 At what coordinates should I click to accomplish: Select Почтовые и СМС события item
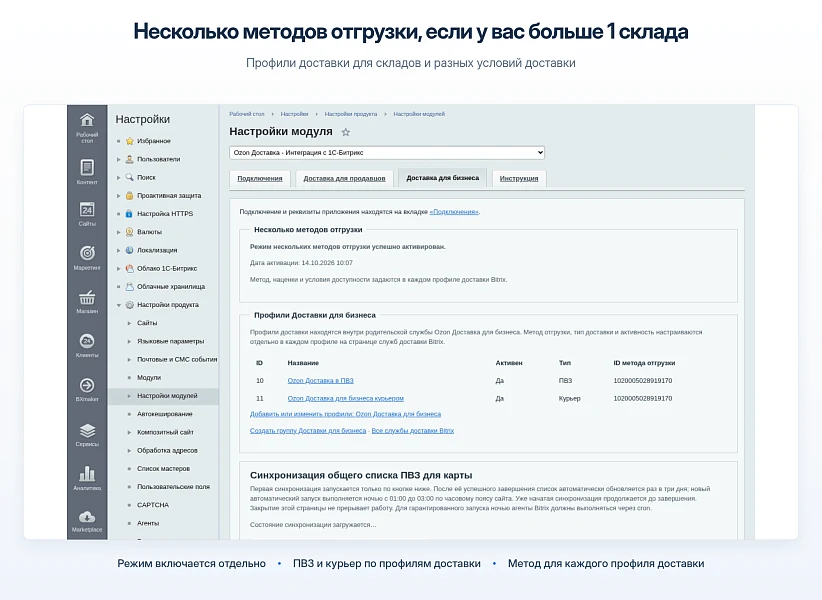[177, 359]
